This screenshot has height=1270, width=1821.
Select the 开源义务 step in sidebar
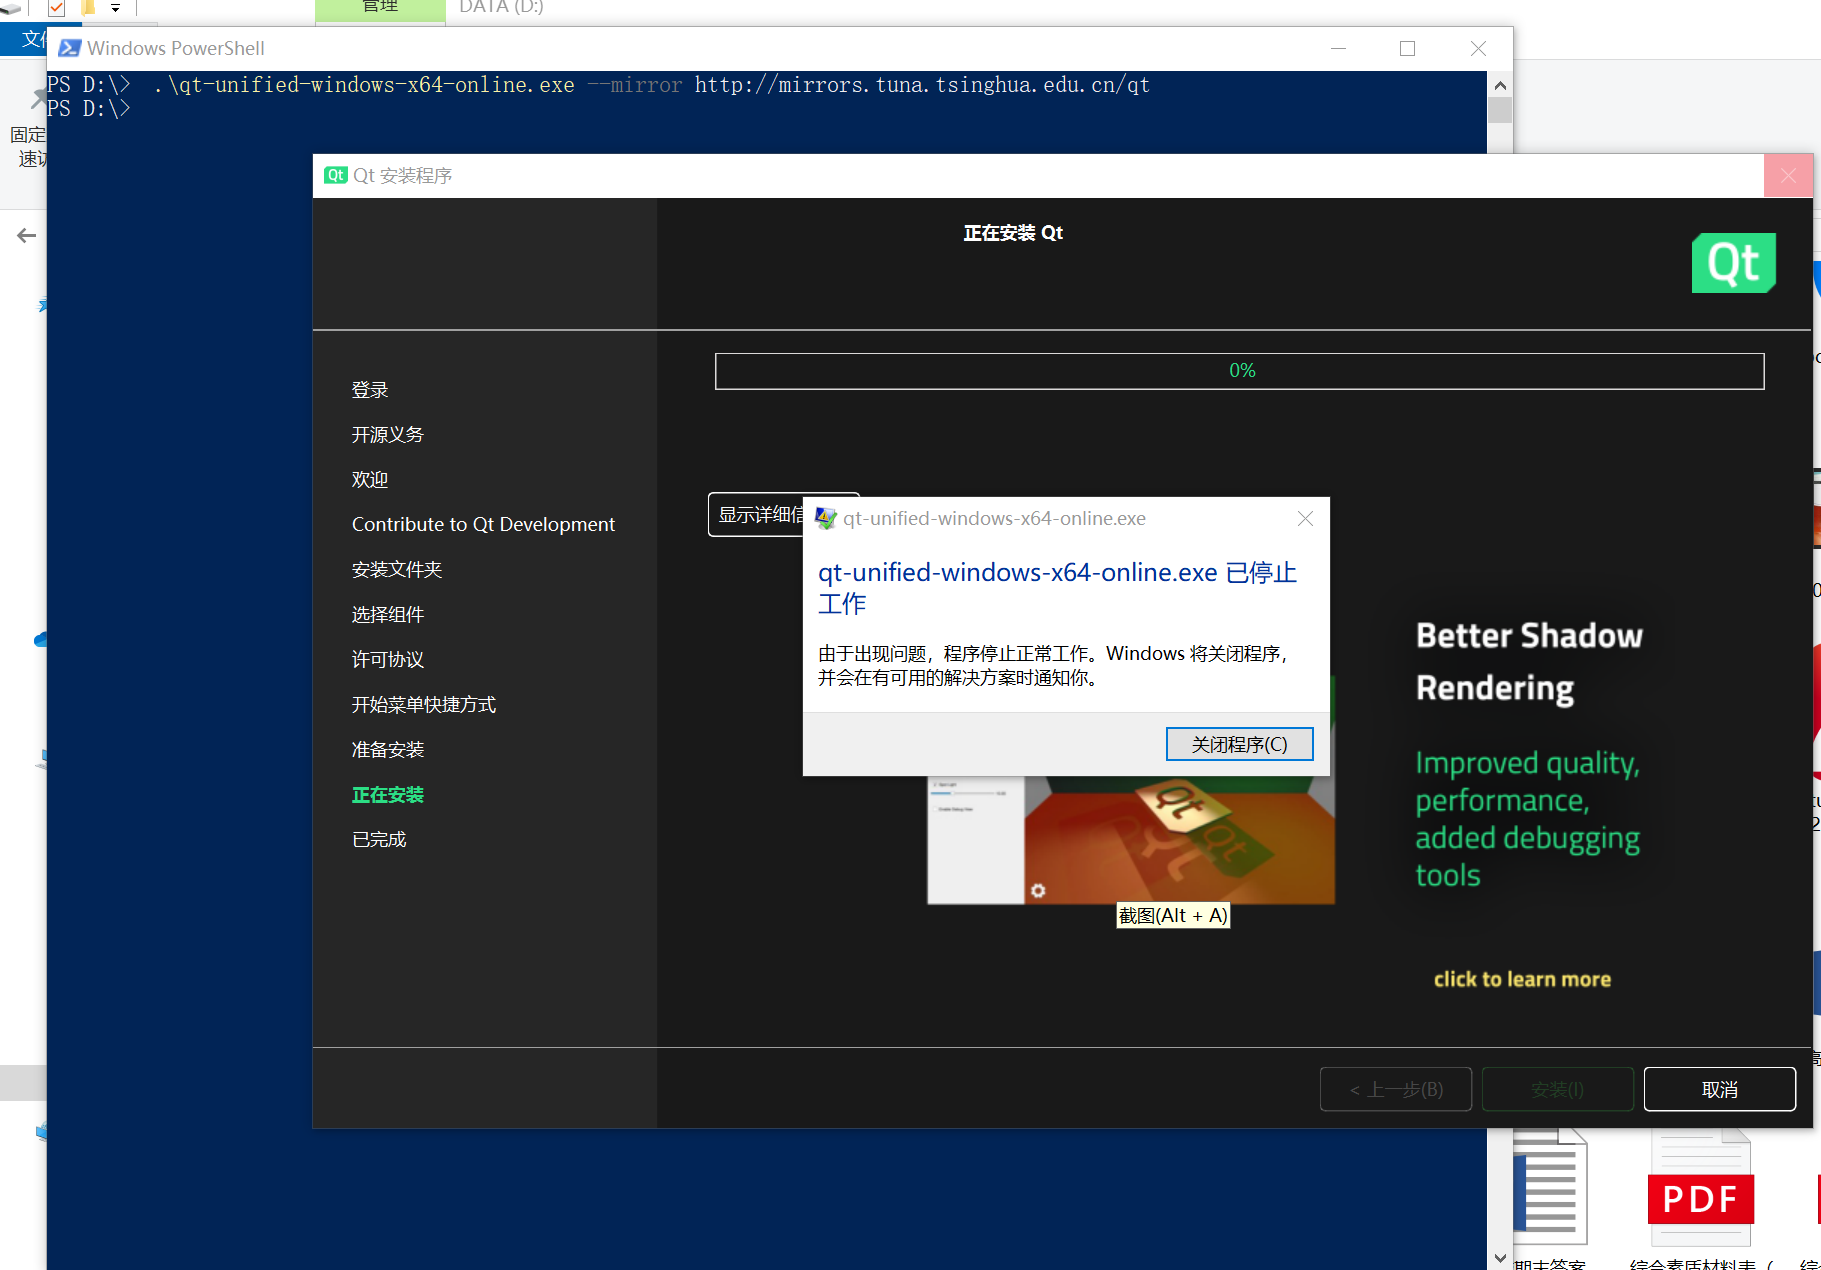(388, 435)
